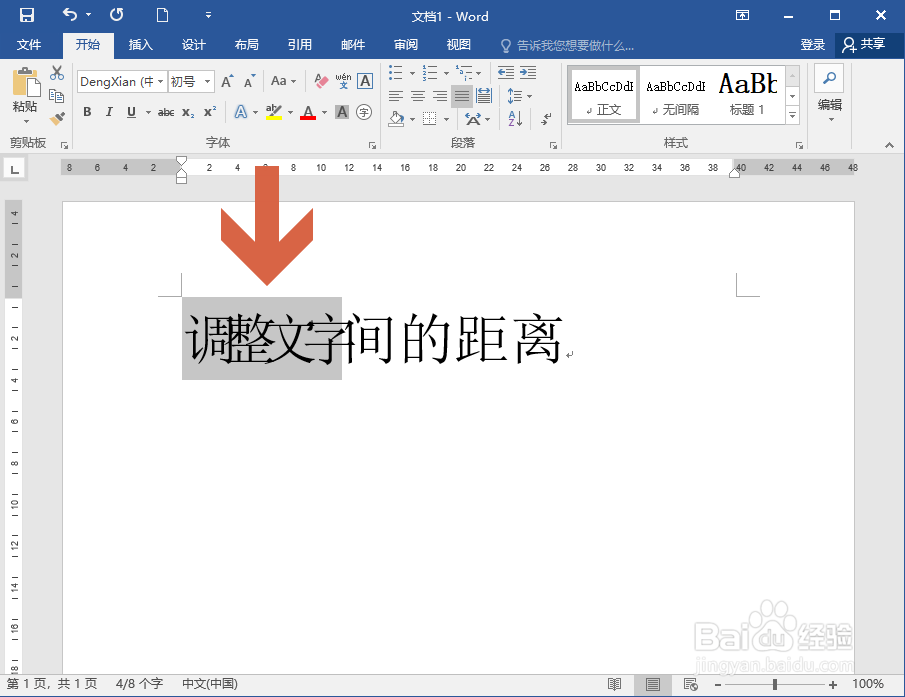Click the Subscript icon in the Font group

click(x=187, y=112)
